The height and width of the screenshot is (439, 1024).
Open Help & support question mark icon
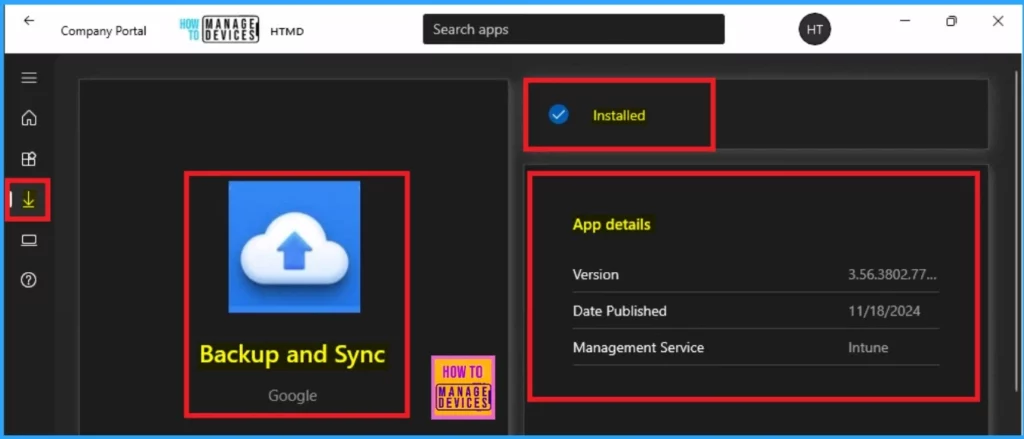[x=29, y=280]
